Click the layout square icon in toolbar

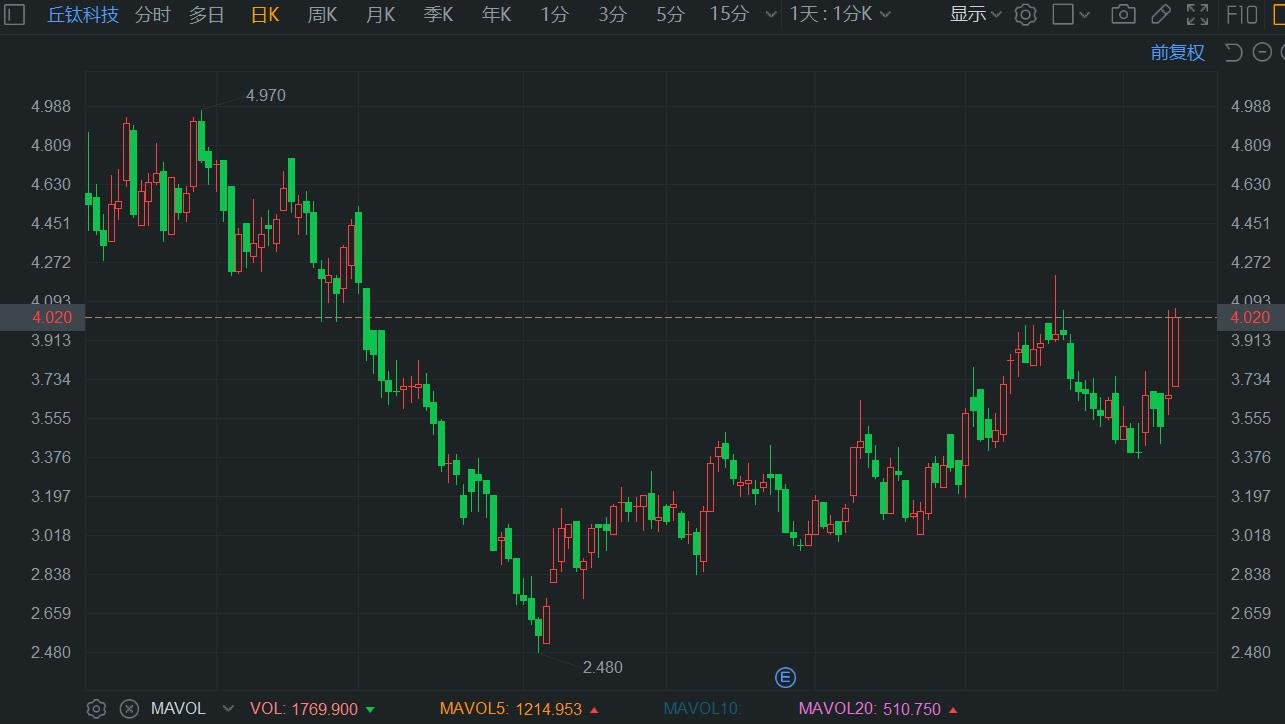1063,14
